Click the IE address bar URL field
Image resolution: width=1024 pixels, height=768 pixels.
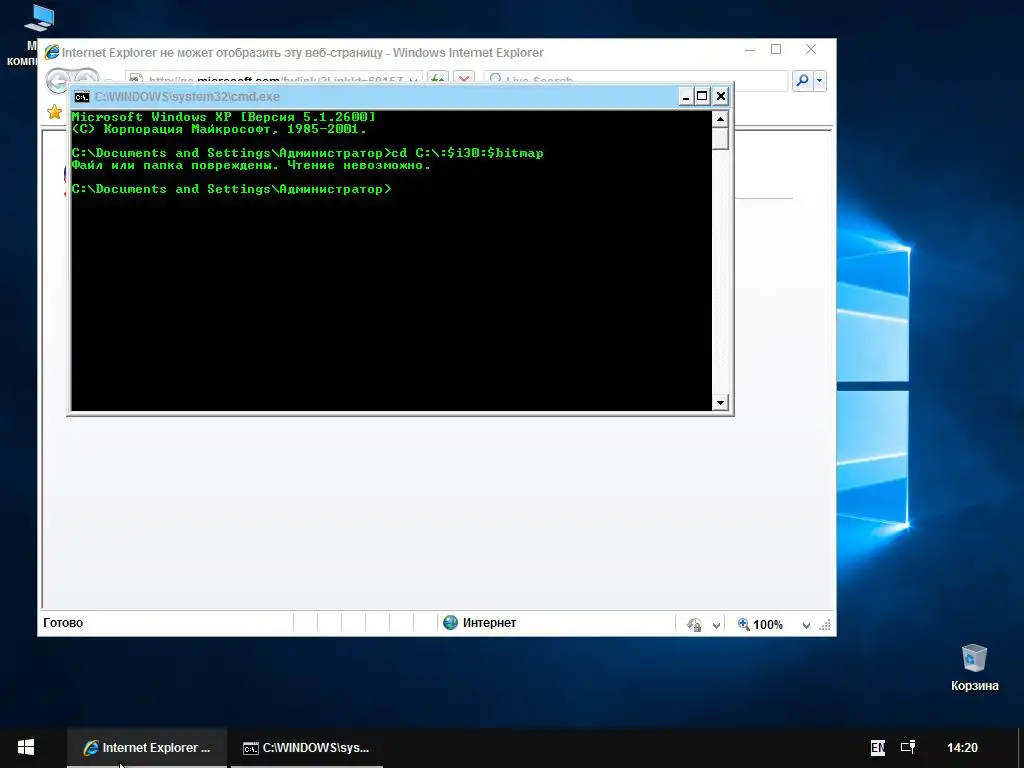click(274, 80)
